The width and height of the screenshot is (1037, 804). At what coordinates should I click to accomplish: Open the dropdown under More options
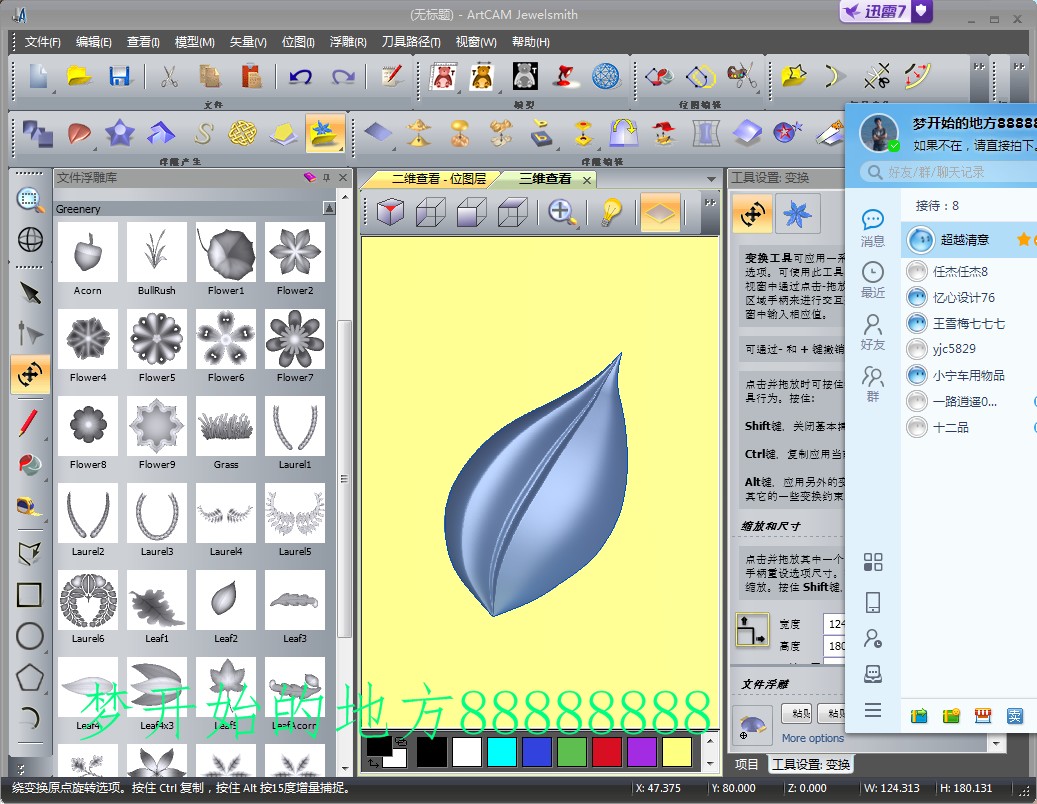pos(996,744)
